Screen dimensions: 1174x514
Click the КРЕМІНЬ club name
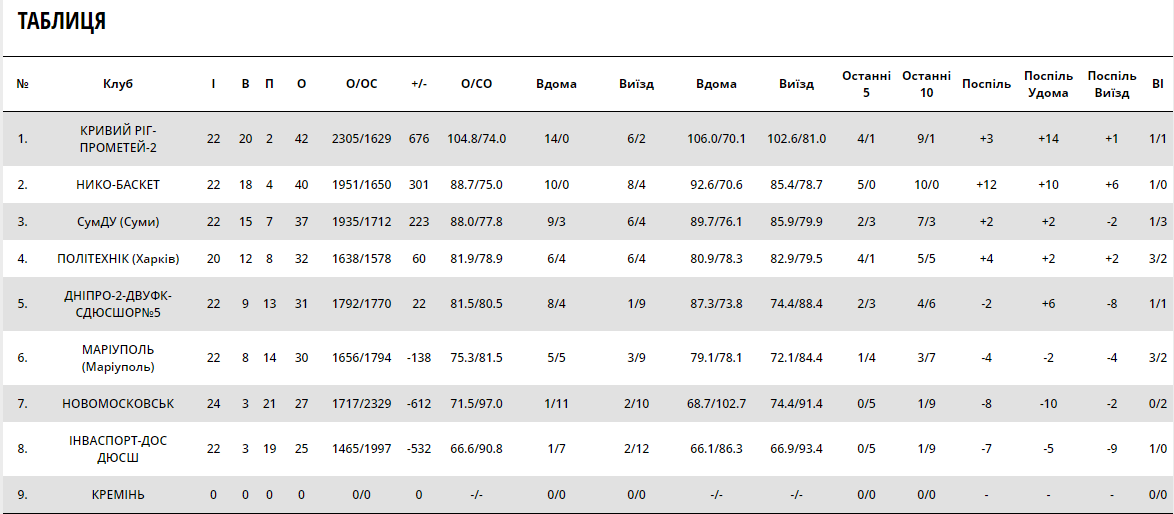click(118, 495)
